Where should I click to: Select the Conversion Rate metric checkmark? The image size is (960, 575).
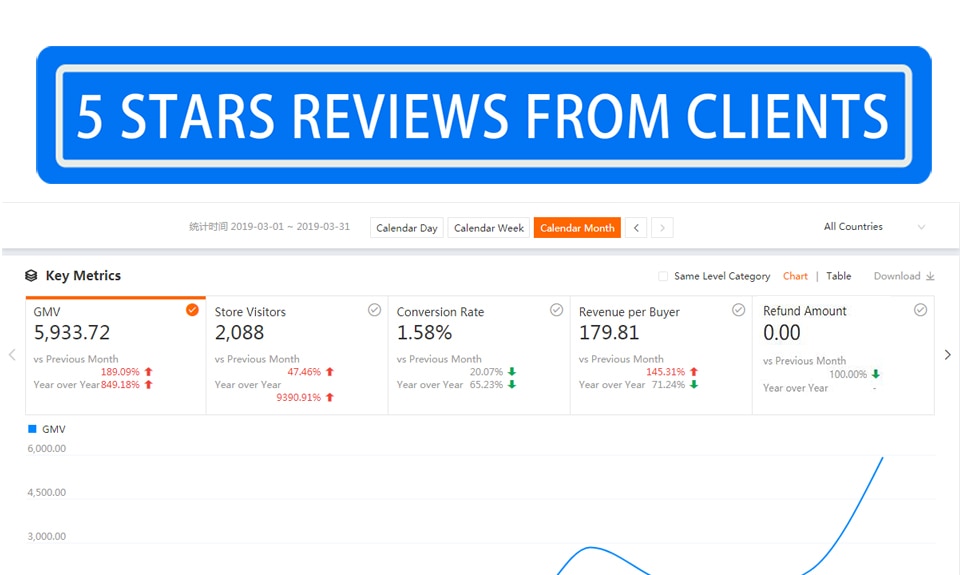[x=556, y=310]
